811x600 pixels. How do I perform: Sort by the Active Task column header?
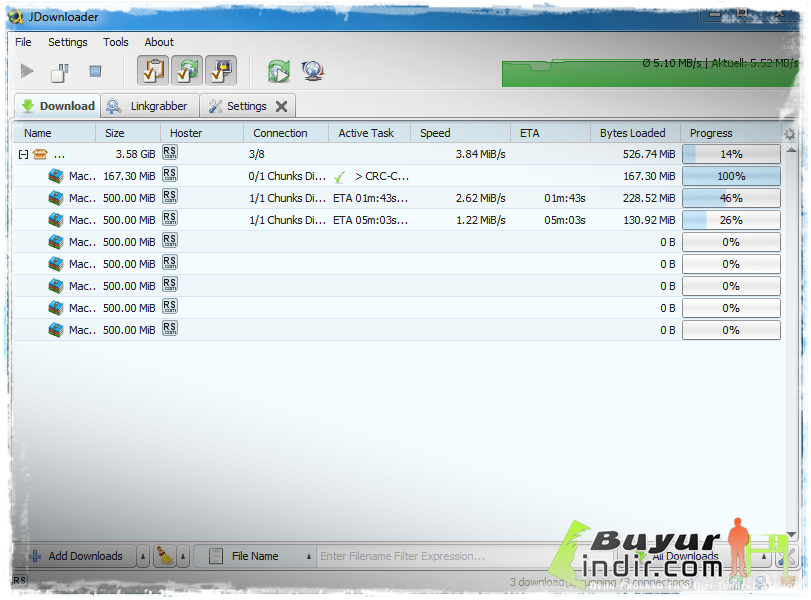tap(369, 133)
